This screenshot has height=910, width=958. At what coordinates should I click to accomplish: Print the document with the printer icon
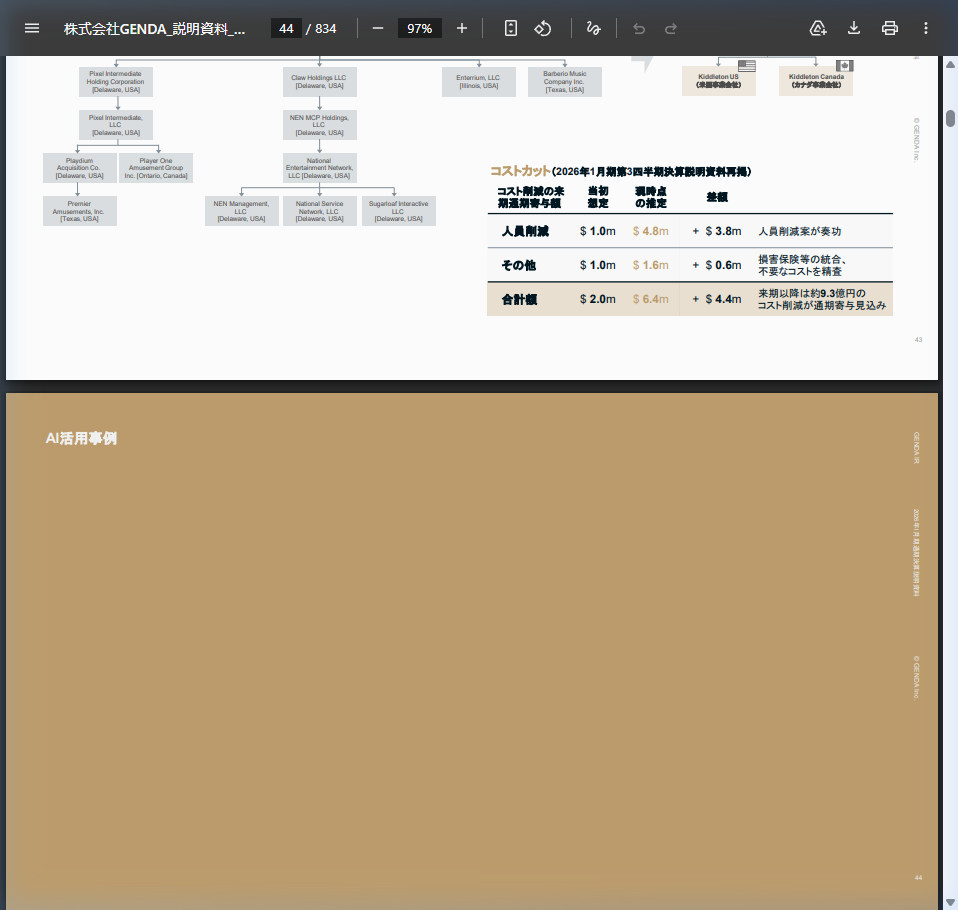pos(890,28)
